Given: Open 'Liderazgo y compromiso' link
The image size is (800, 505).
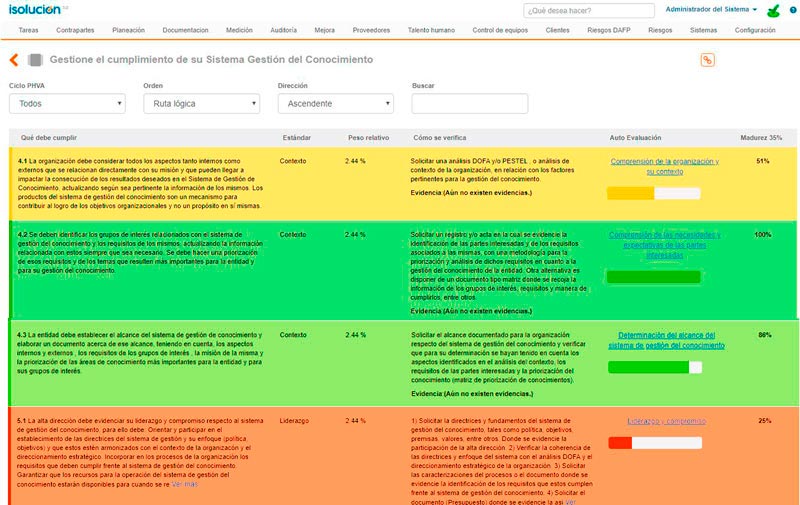Looking at the screenshot, I should (x=666, y=421).
